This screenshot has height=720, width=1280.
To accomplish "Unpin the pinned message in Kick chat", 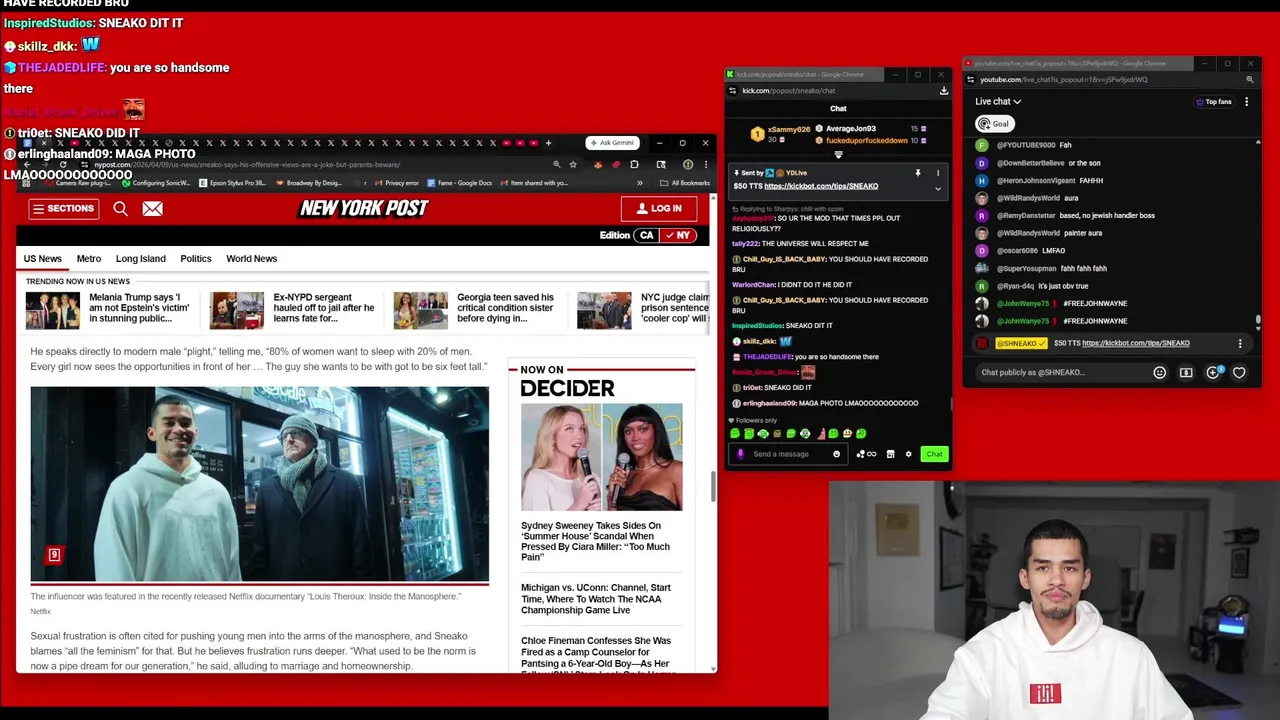I will (x=918, y=173).
